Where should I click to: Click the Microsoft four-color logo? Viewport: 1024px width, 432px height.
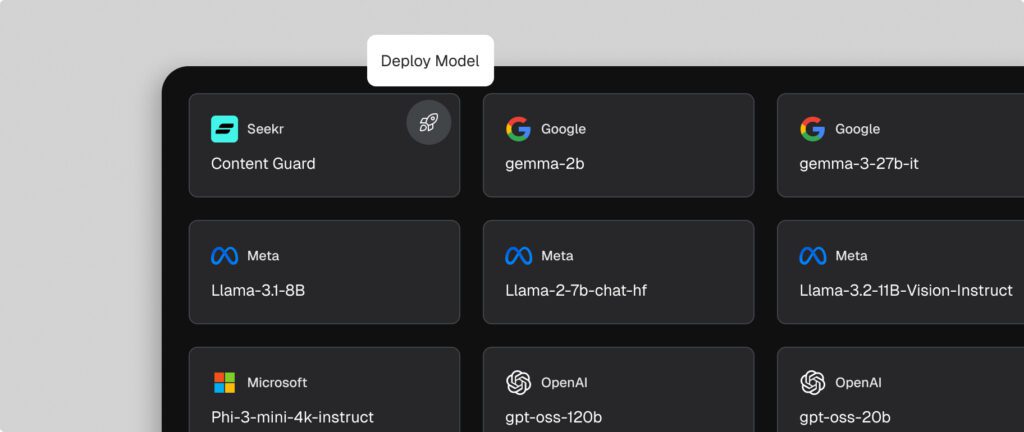224,383
